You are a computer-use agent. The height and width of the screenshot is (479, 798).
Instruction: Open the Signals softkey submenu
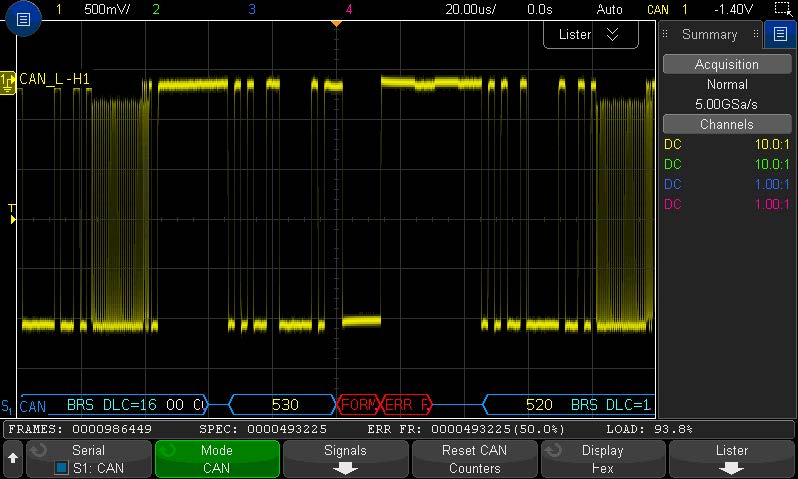click(x=345, y=459)
